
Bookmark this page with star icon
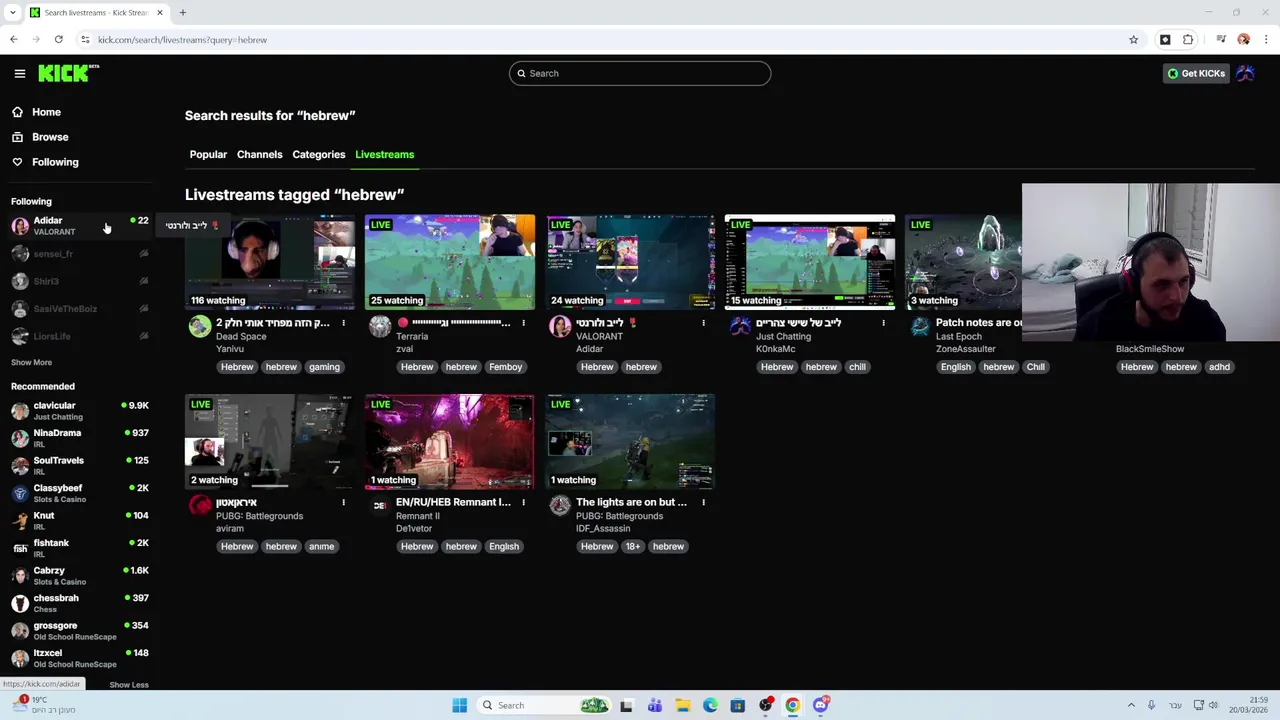coord(1133,40)
